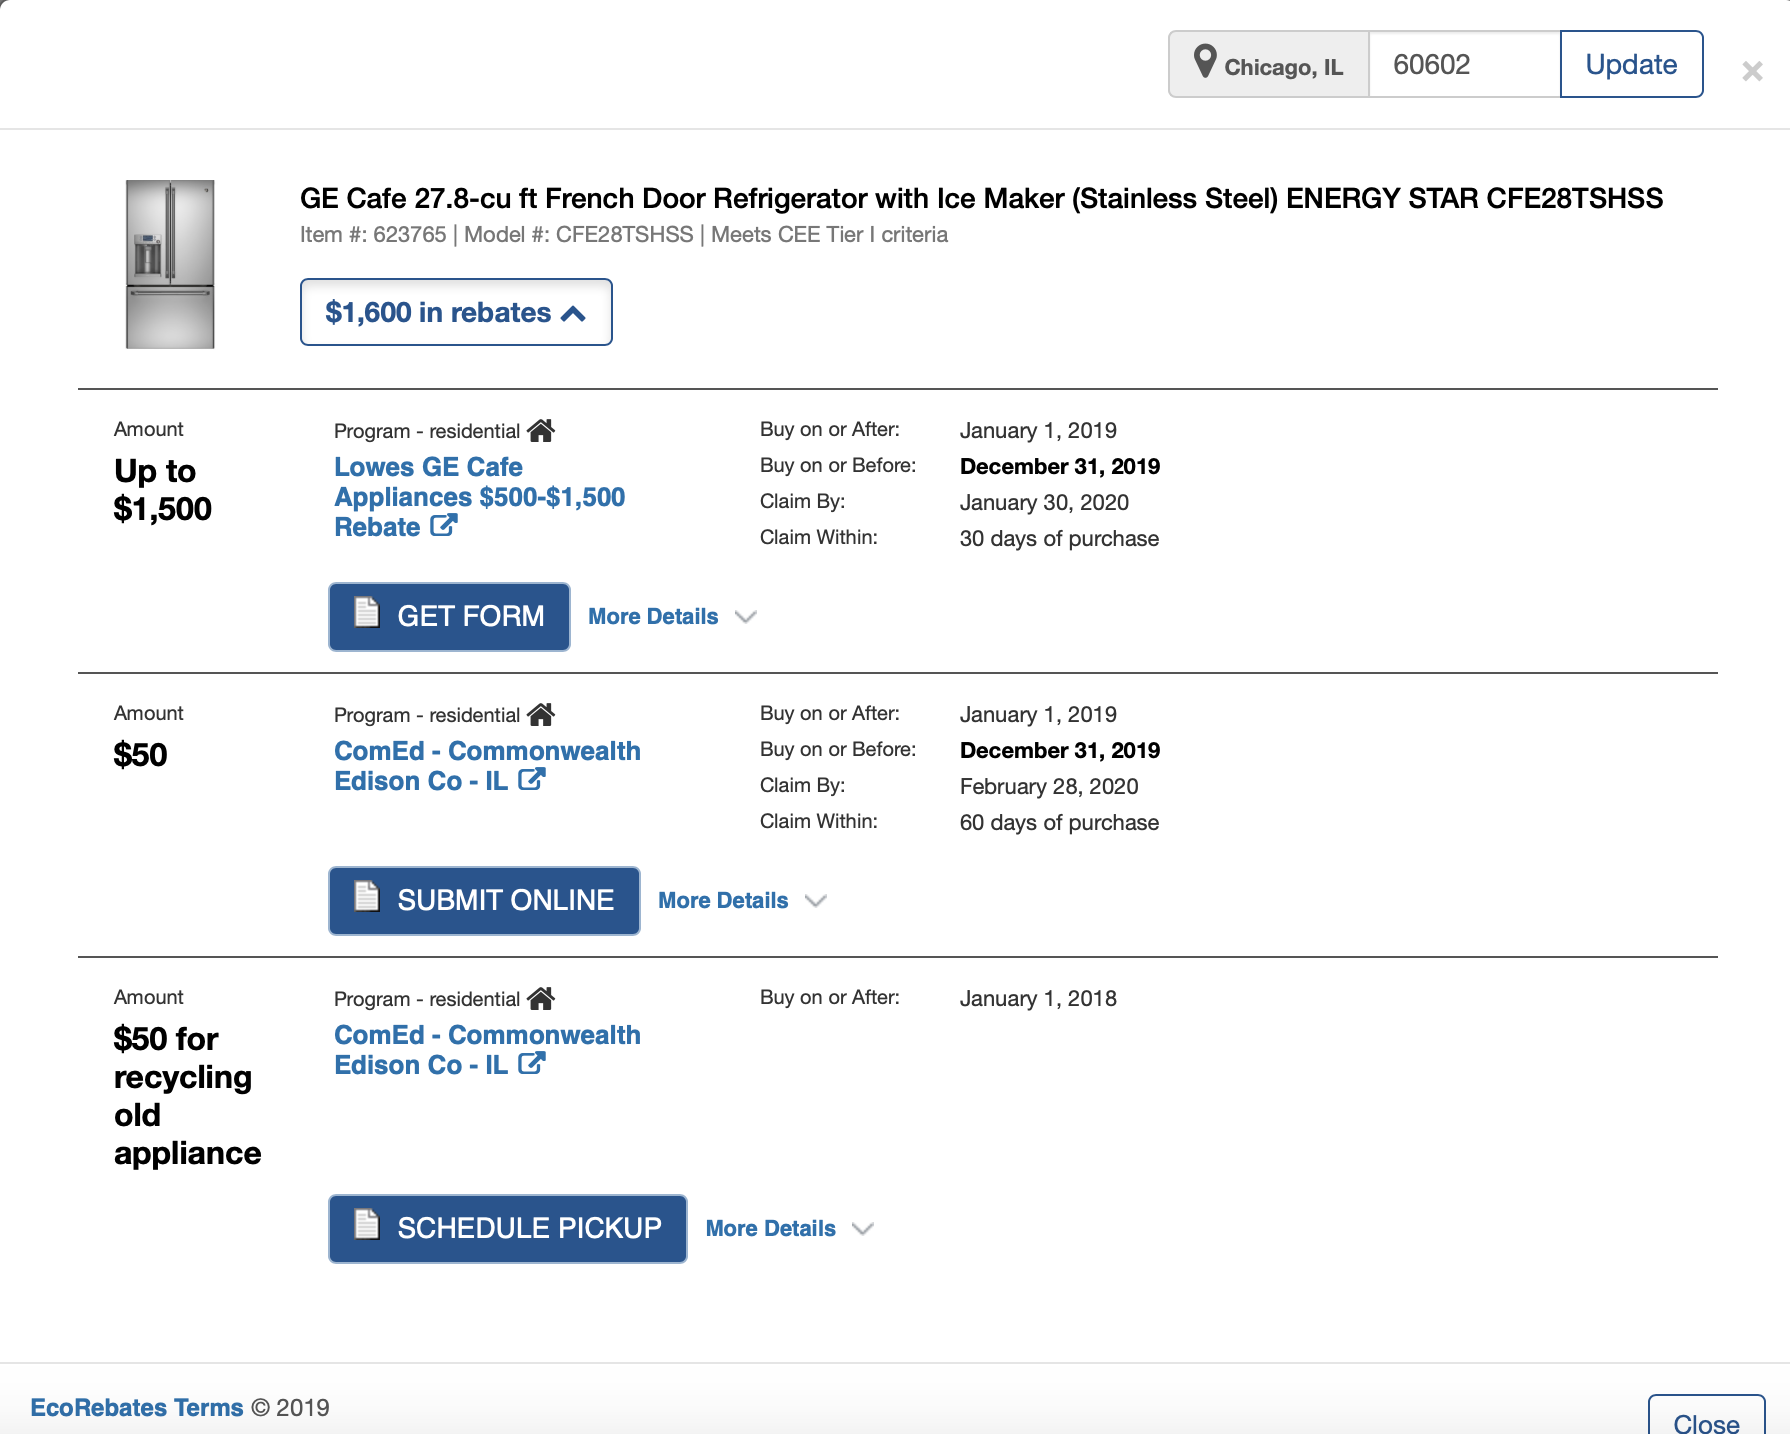
Task: Open the Lowes GE Cafe Appliances Rebate link
Action: 479,496
